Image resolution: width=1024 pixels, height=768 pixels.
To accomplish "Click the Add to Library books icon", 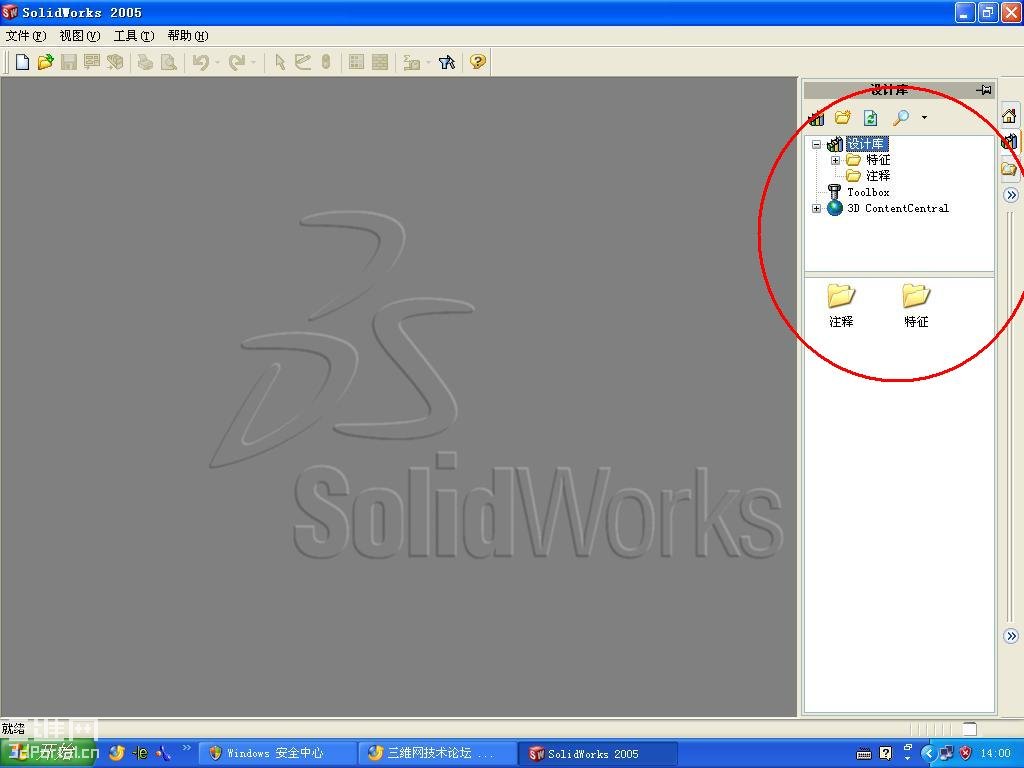I will pyautogui.click(x=816, y=118).
